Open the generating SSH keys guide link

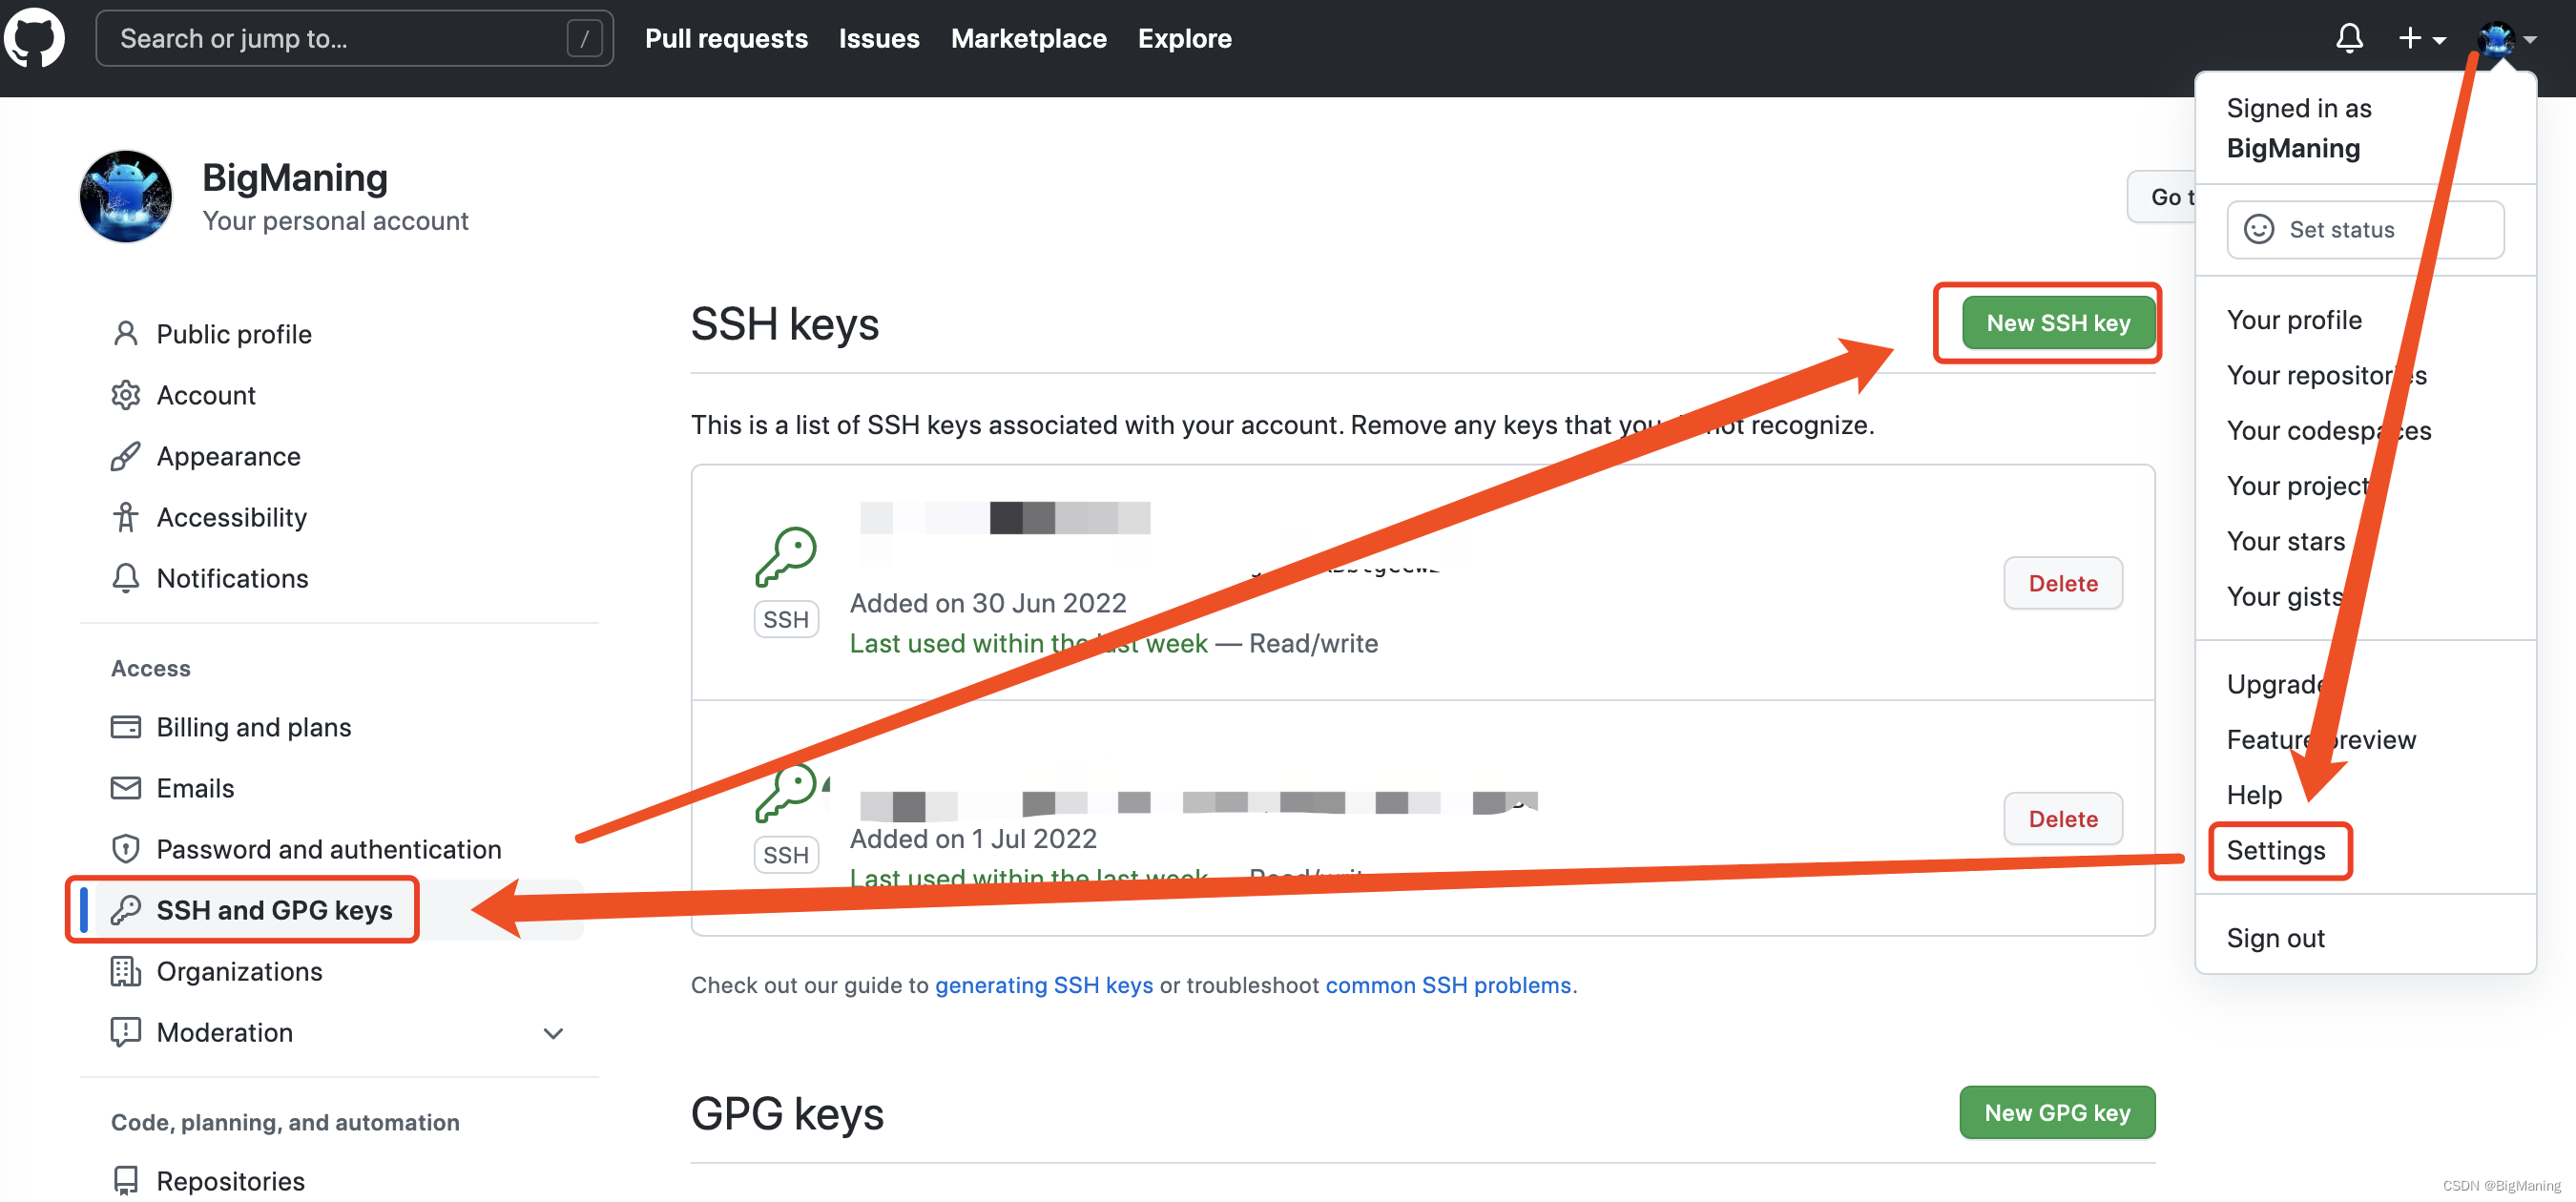pos(1043,985)
